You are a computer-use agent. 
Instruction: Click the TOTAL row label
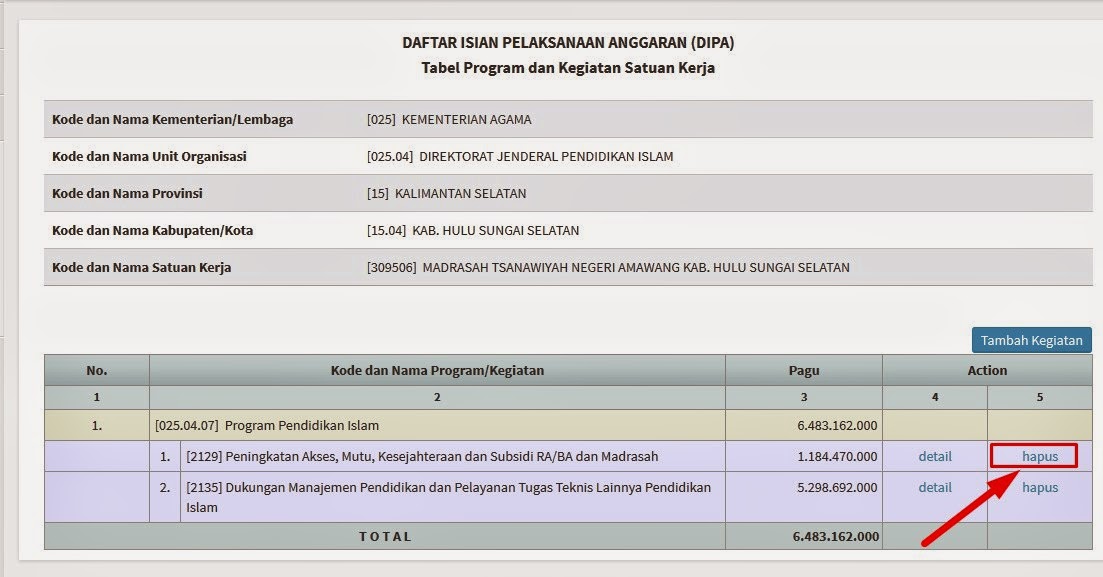pyautogui.click(x=385, y=536)
